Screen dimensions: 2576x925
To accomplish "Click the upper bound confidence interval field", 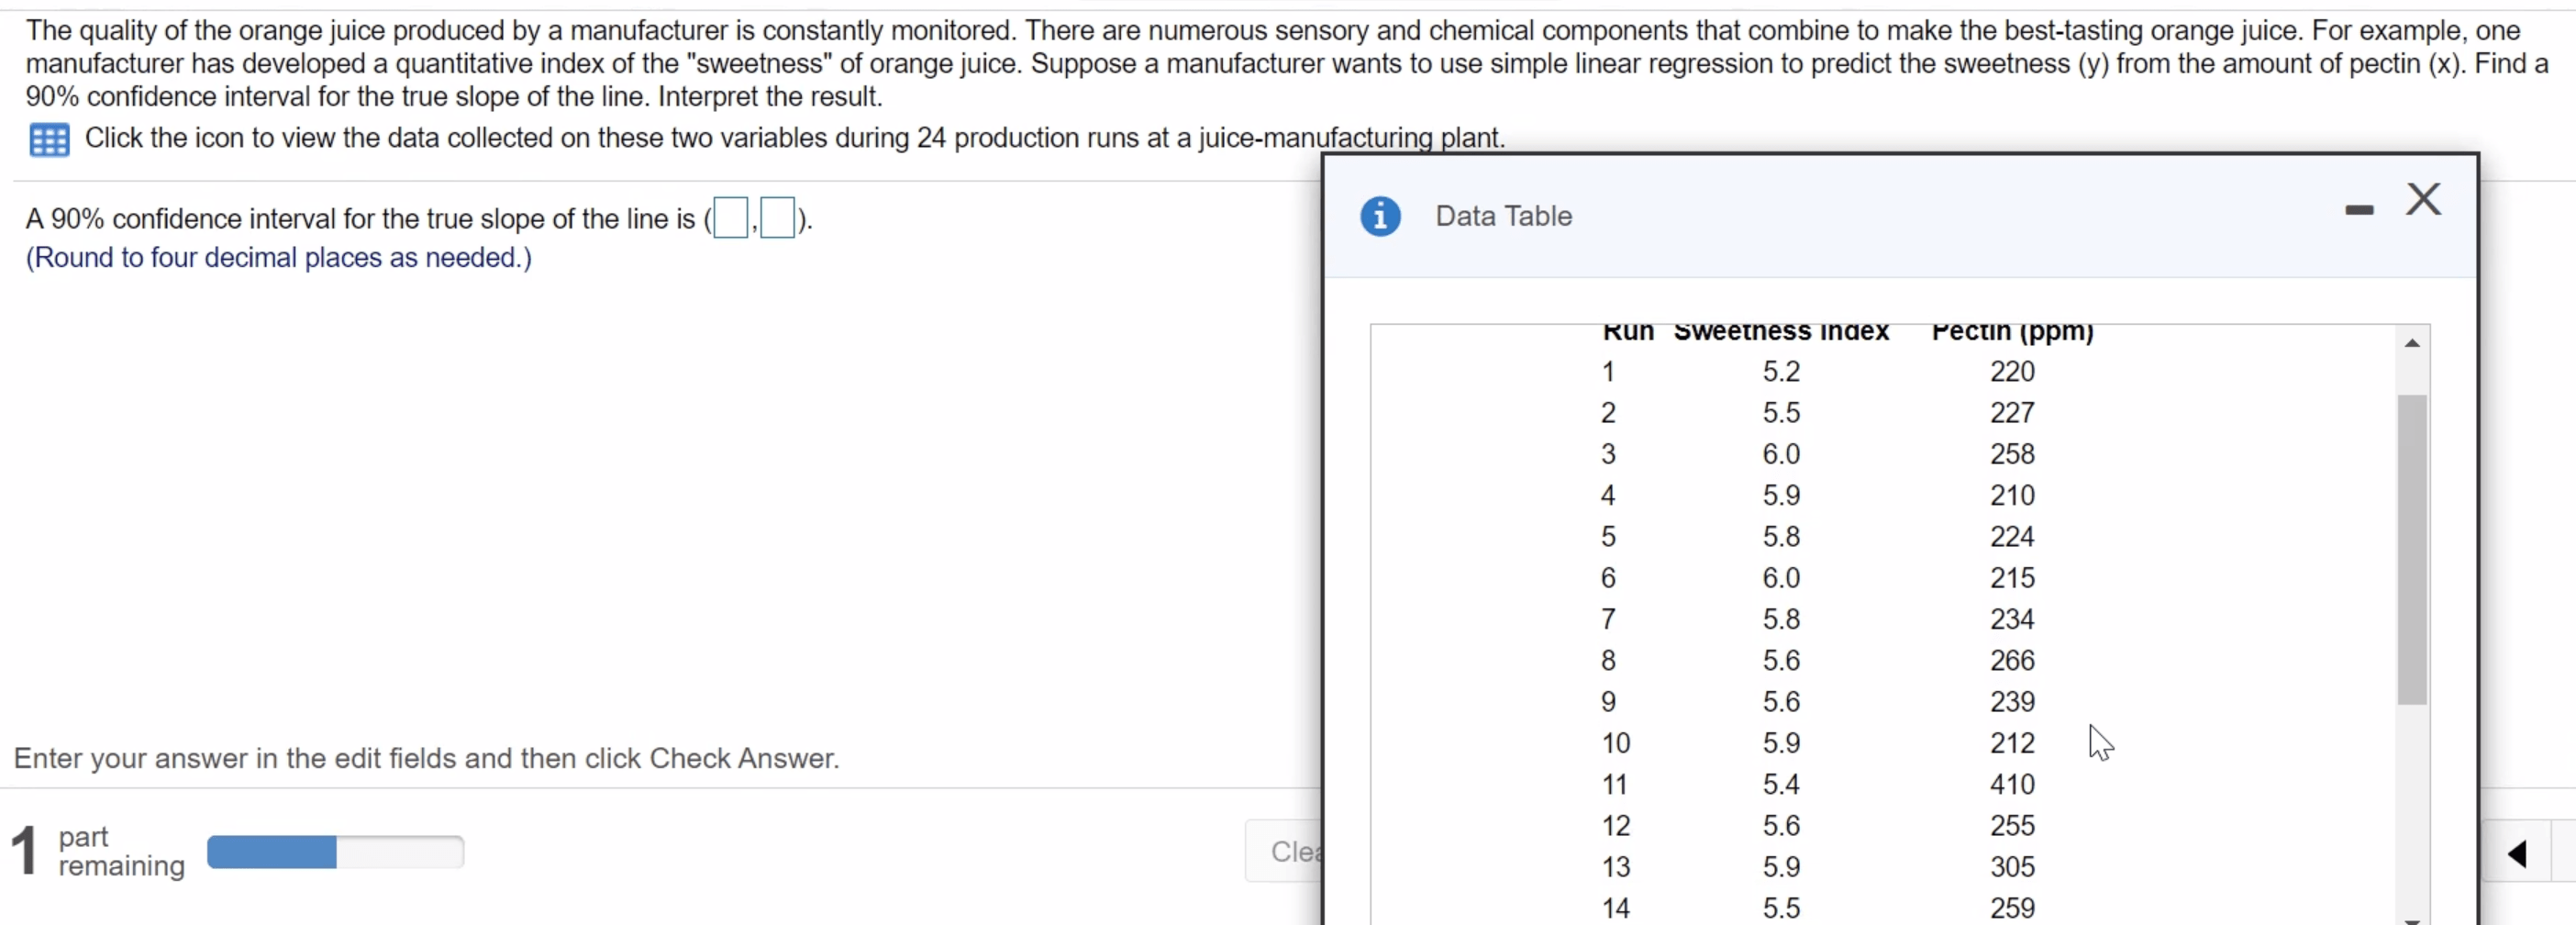I will pyautogui.click(x=778, y=218).
